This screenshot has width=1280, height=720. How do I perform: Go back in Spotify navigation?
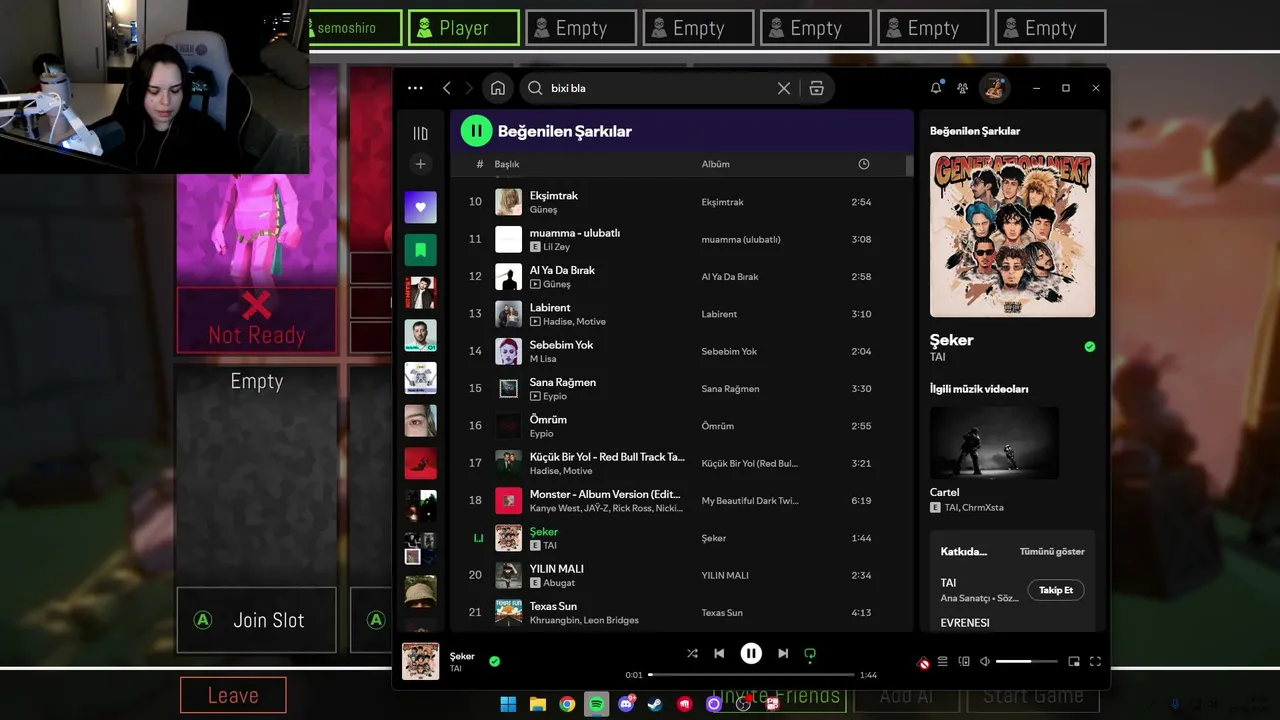tap(447, 88)
